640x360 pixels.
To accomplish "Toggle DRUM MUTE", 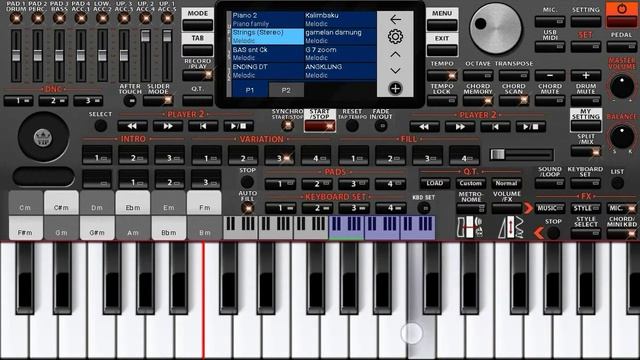I will click(586, 100).
